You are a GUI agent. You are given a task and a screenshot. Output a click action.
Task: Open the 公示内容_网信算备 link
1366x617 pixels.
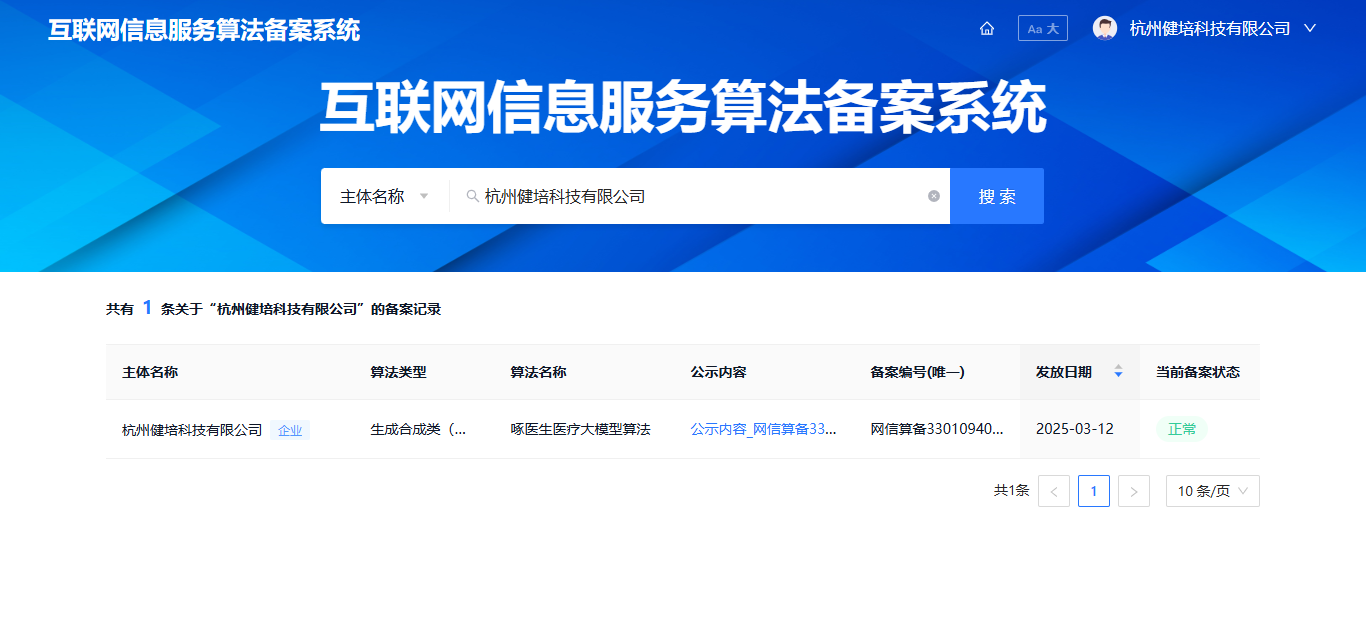click(x=763, y=429)
